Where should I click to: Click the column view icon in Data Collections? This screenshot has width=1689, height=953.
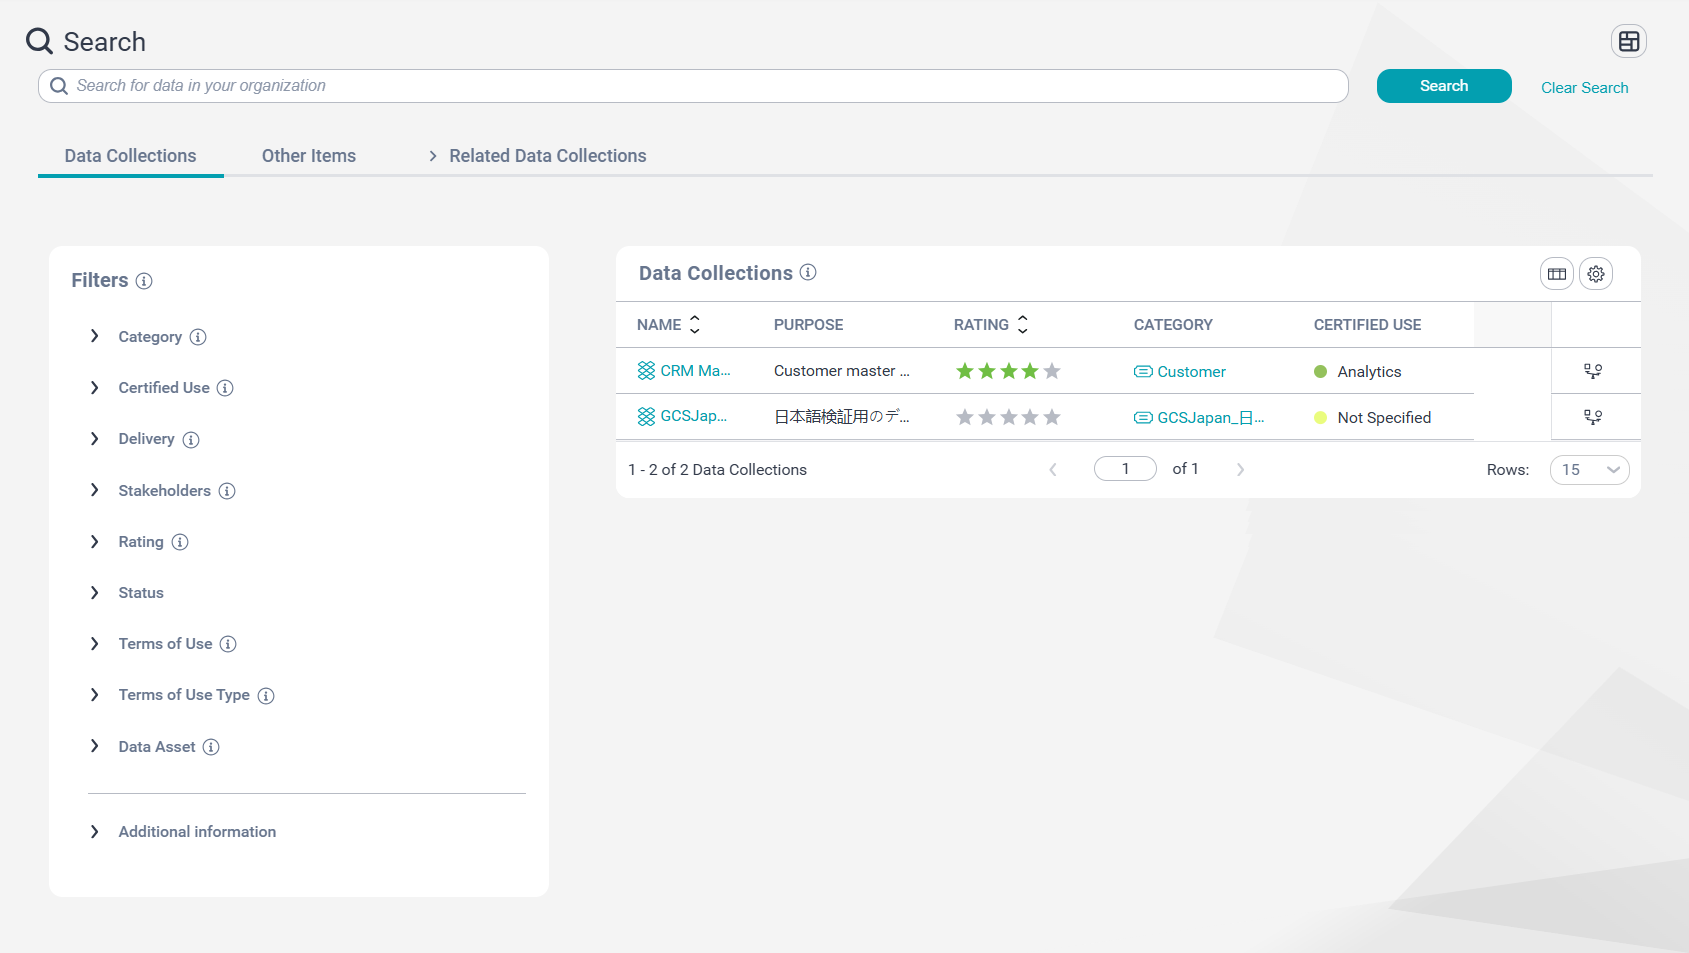(x=1557, y=274)
